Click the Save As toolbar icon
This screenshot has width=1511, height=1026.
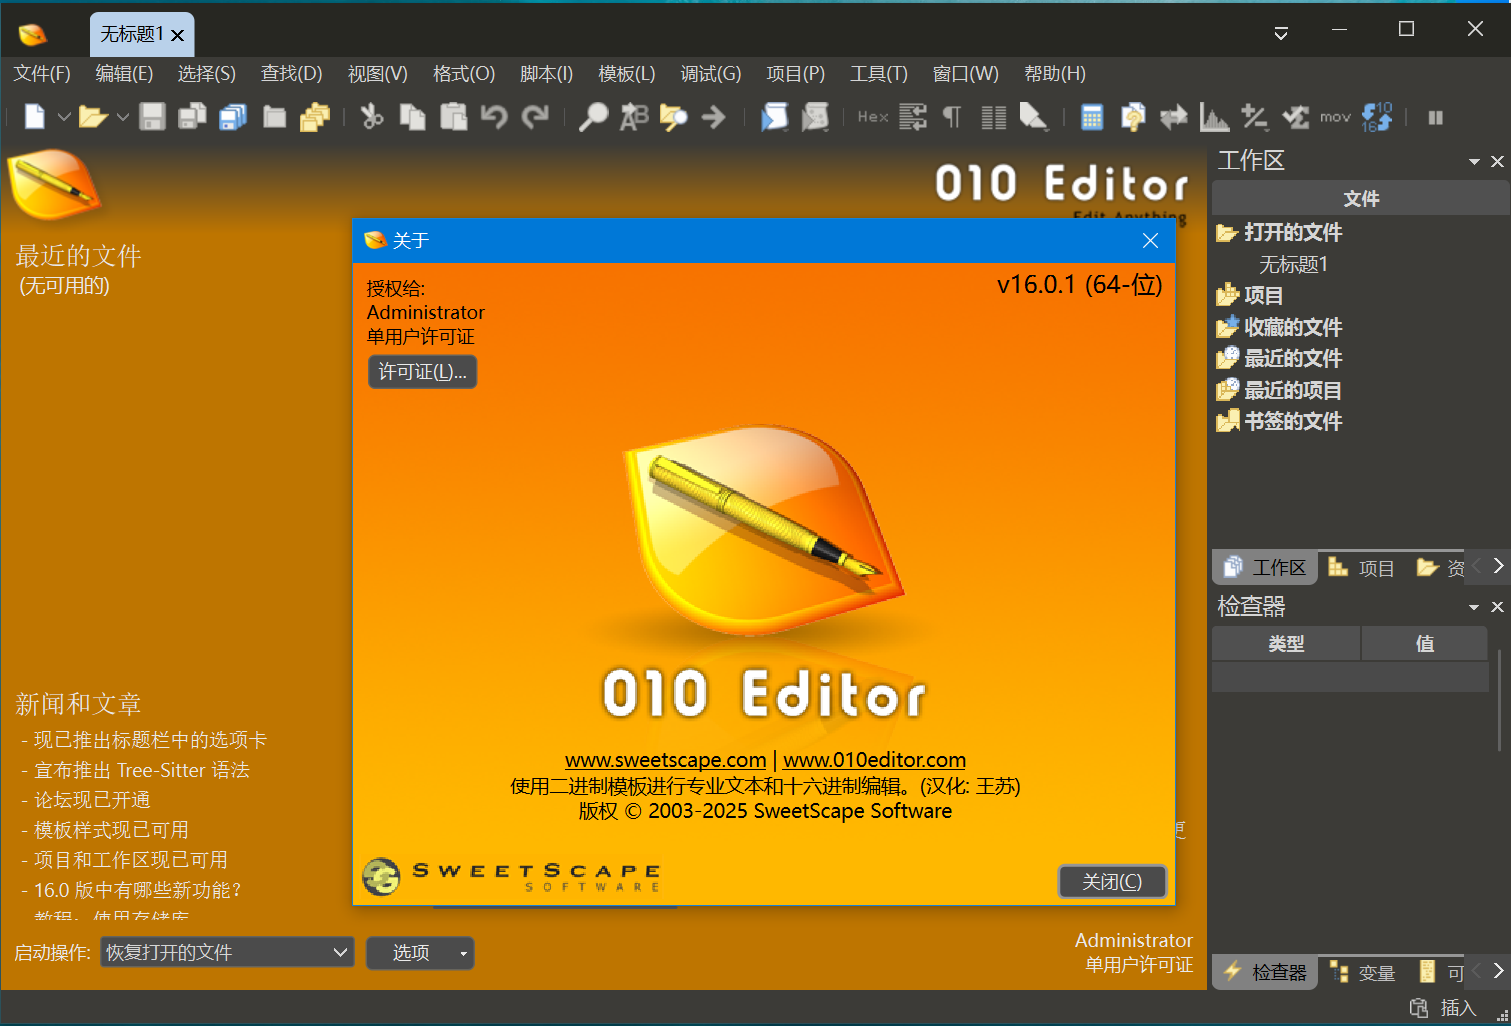point(192,117)
